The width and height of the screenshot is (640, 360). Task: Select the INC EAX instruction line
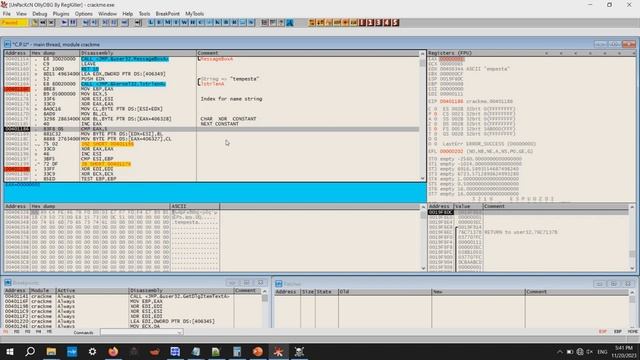pos(211,124)
